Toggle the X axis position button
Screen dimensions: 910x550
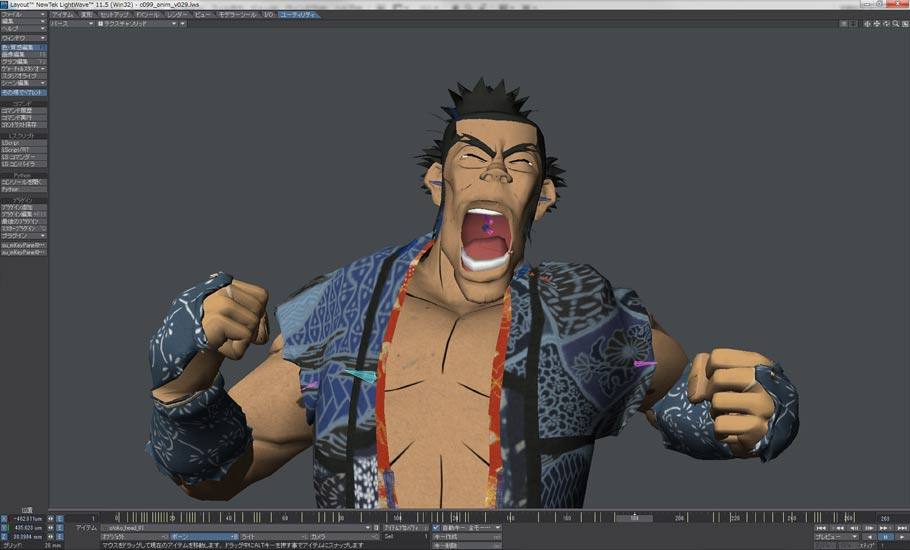tap(4, 519)
